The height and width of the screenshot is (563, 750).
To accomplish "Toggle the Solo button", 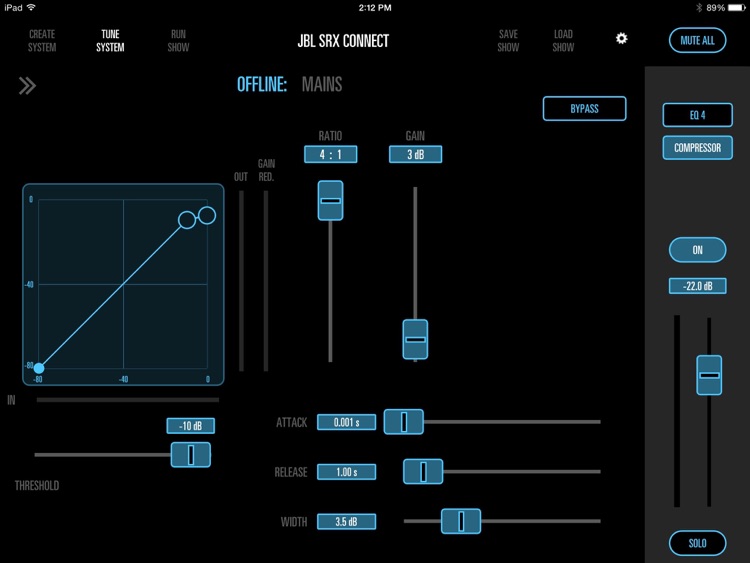I will point(697,543).
